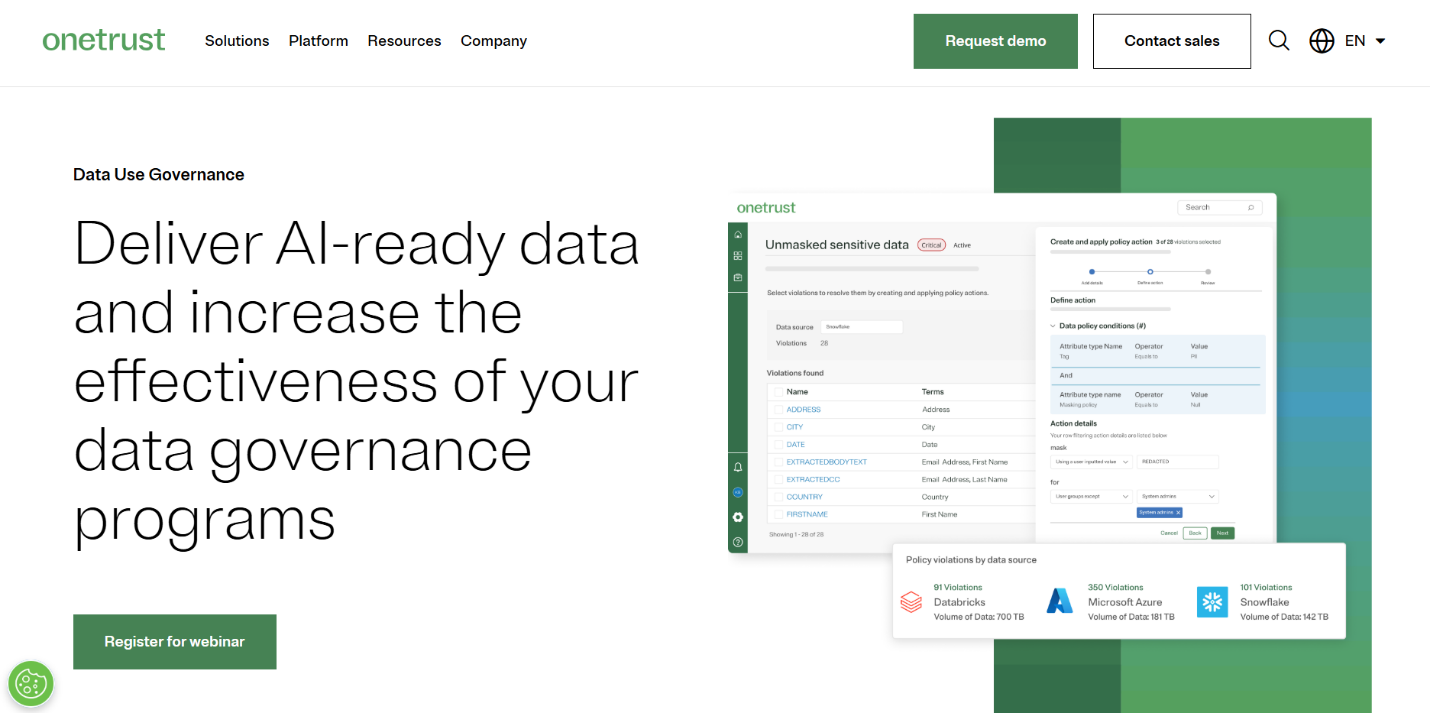1430x713 pixels.
Task: Open the Solutions menu
Action: pyautogui.click(x=237, y=41)
